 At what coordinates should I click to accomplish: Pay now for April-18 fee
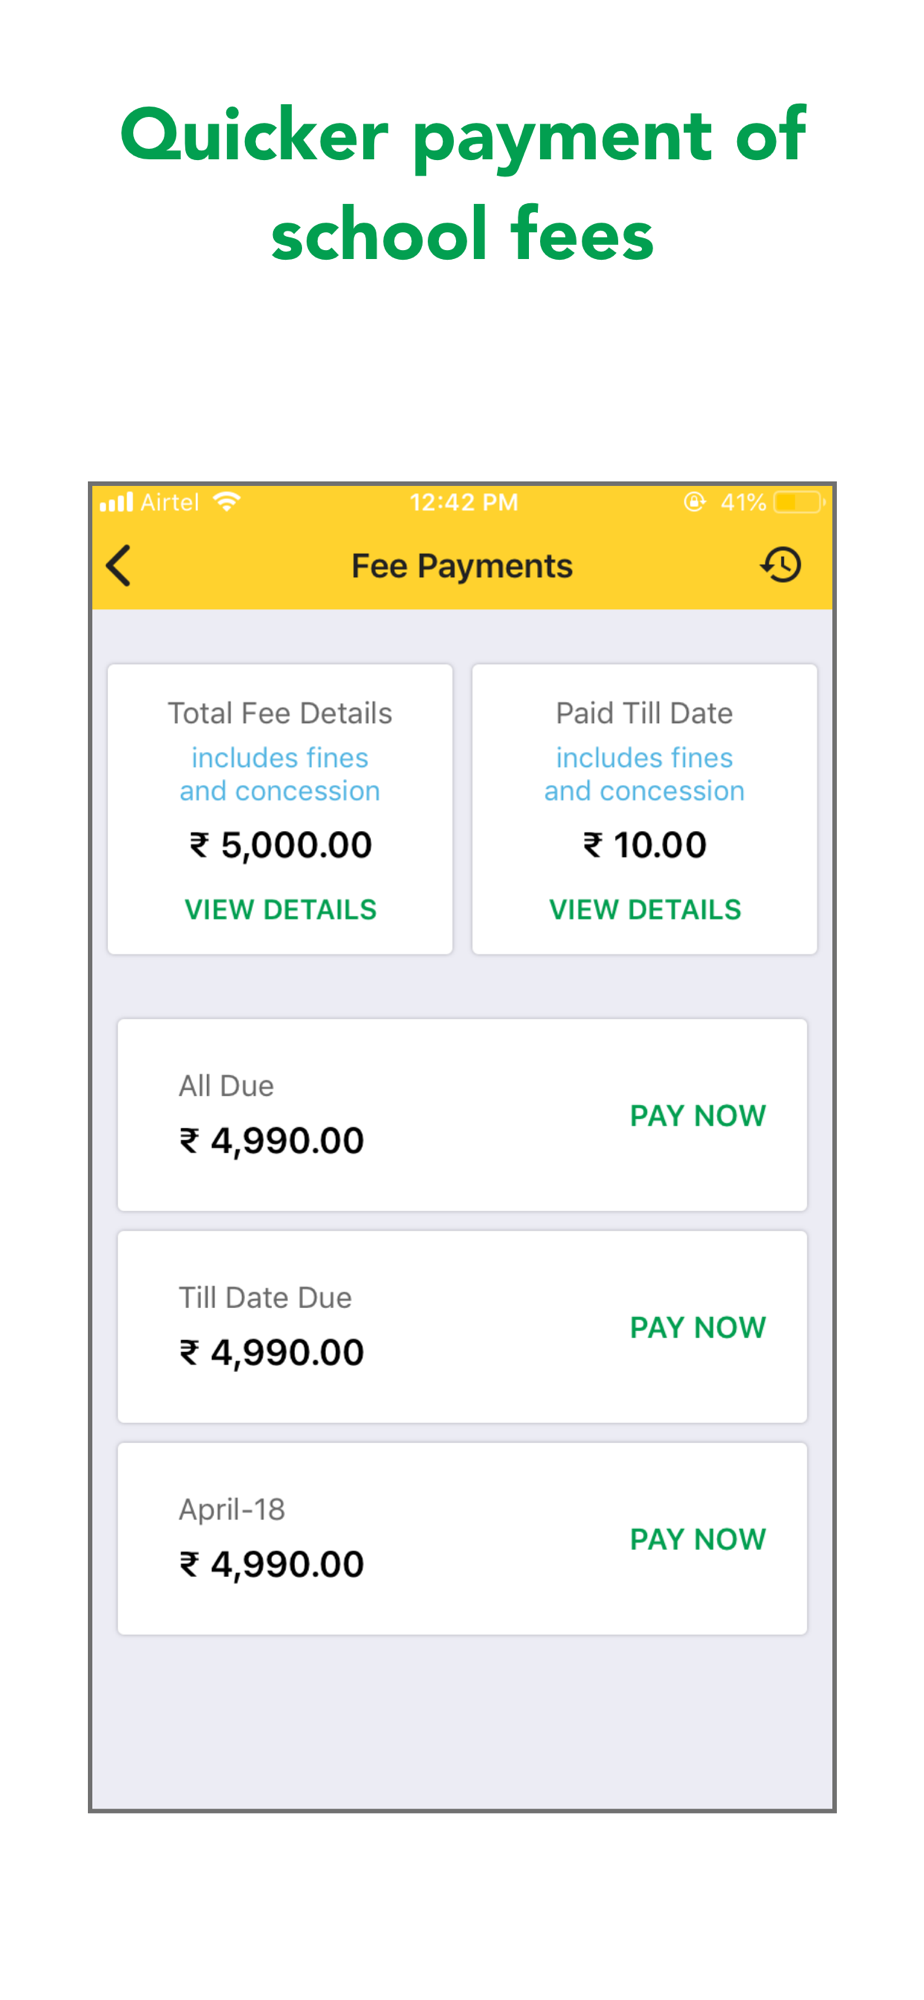698,1539
